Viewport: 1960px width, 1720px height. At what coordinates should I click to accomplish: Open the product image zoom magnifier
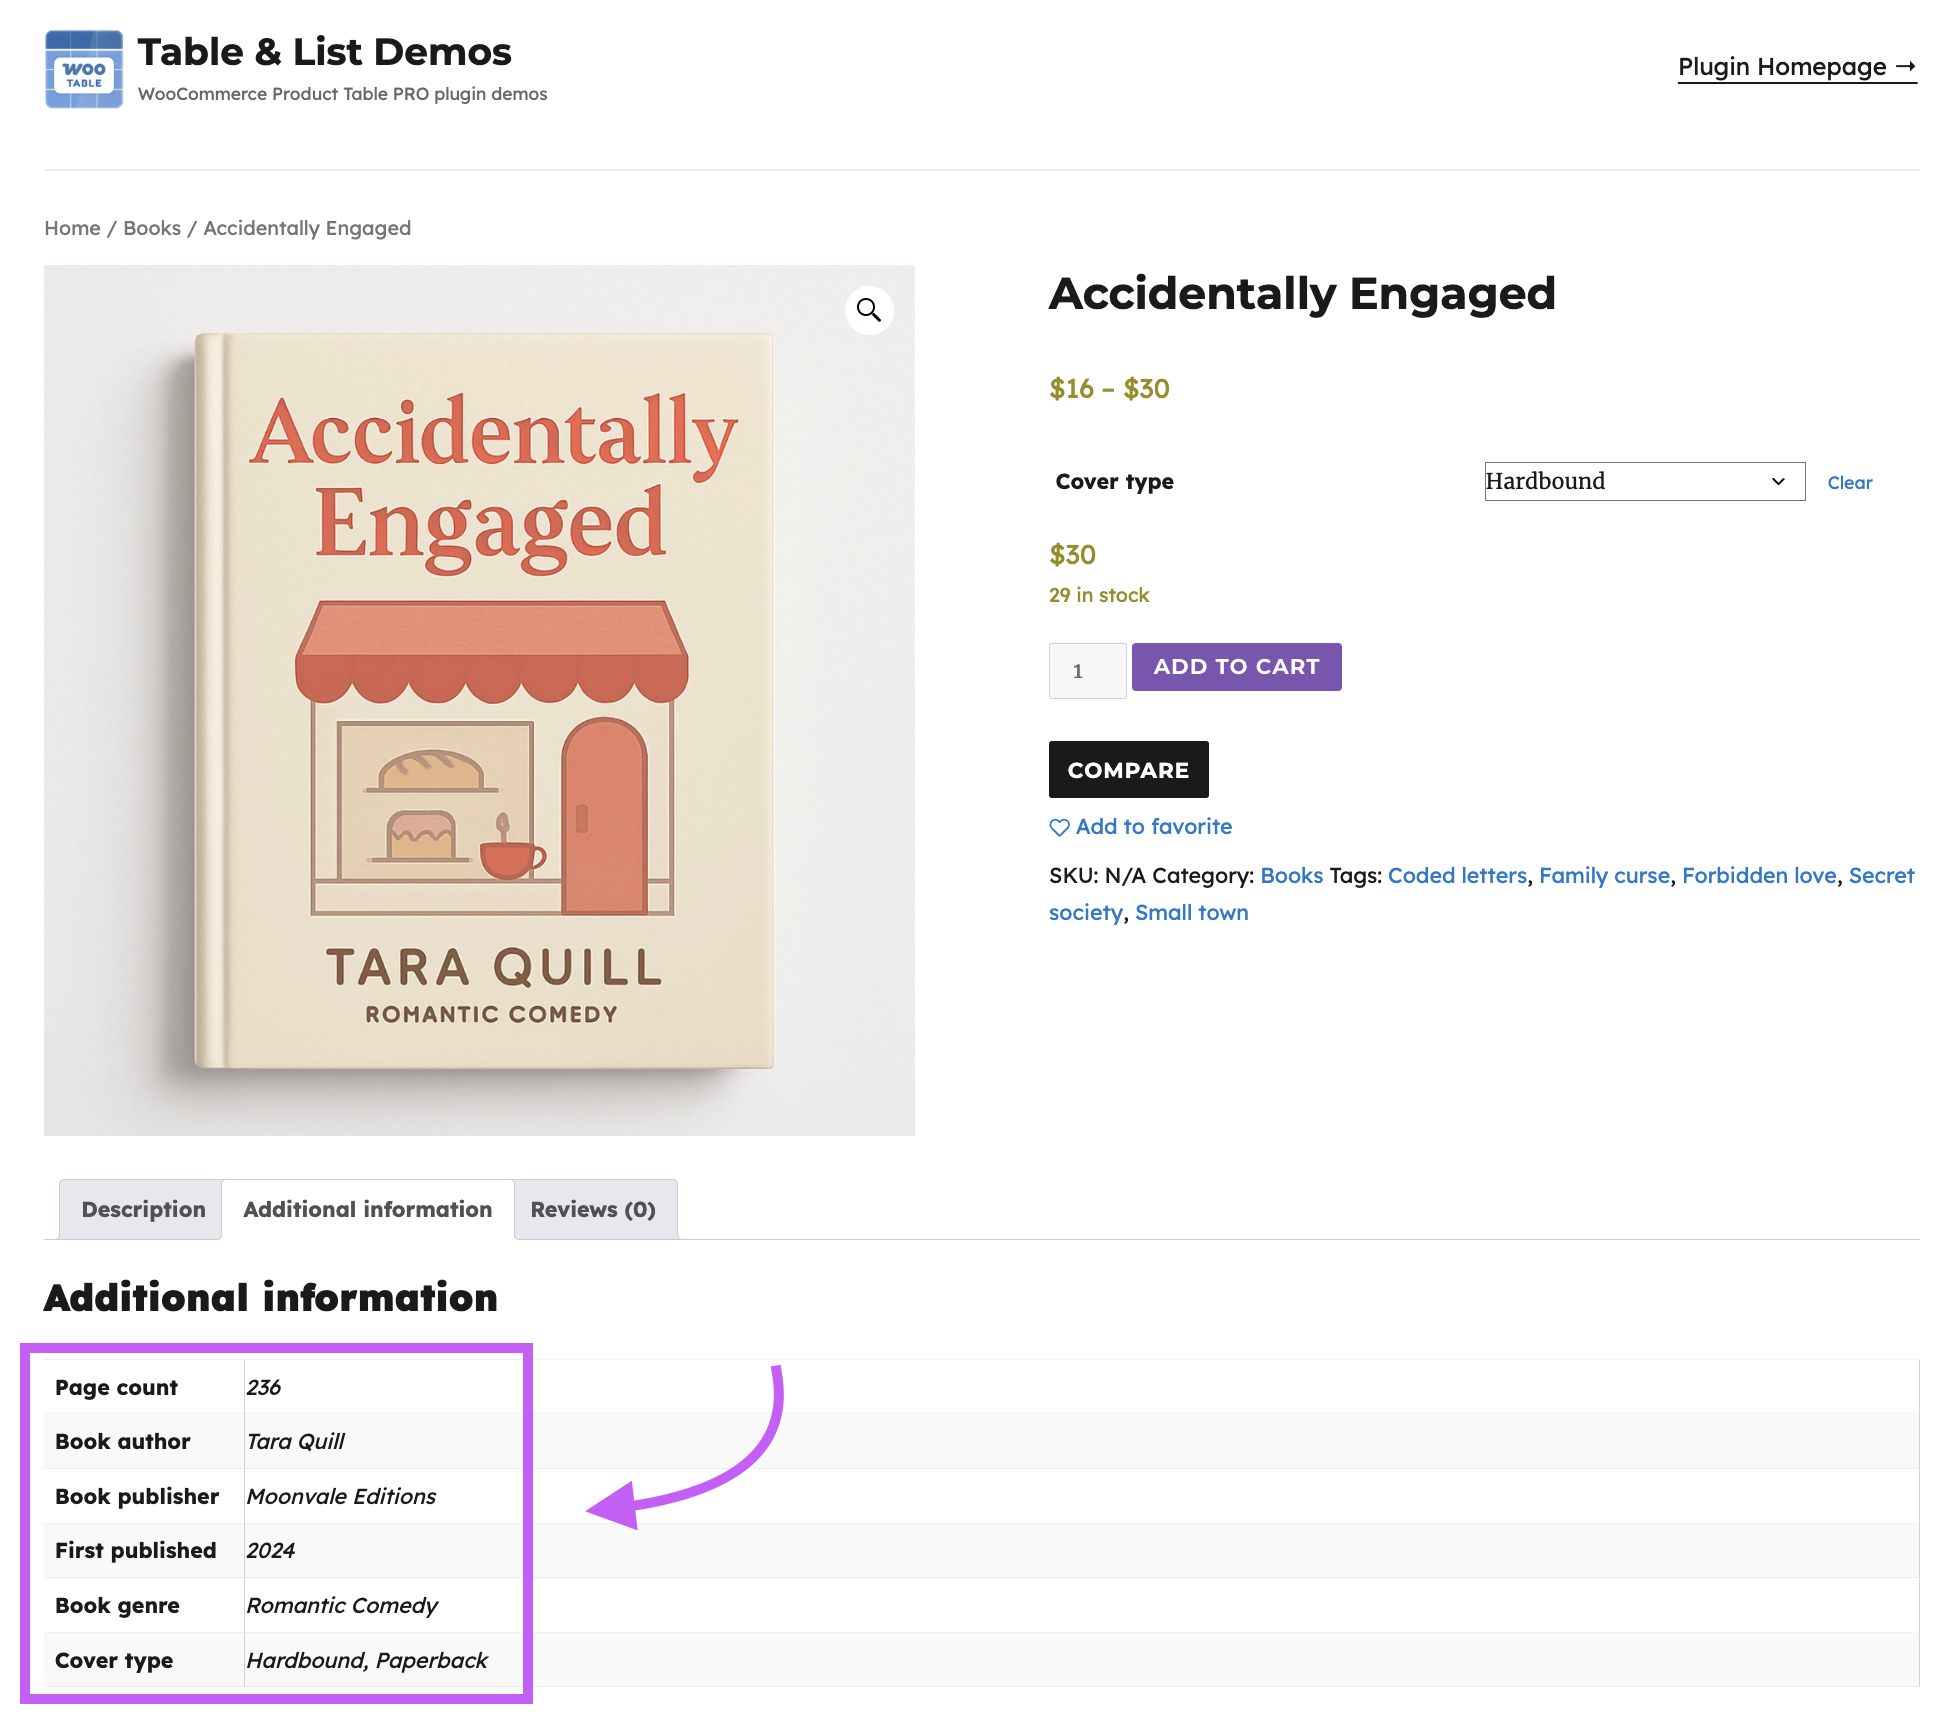click(x=869, y=310)
